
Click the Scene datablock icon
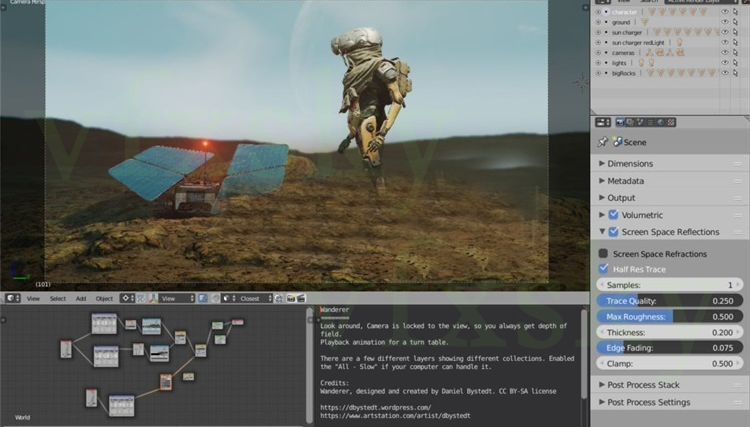click(618, 142)
